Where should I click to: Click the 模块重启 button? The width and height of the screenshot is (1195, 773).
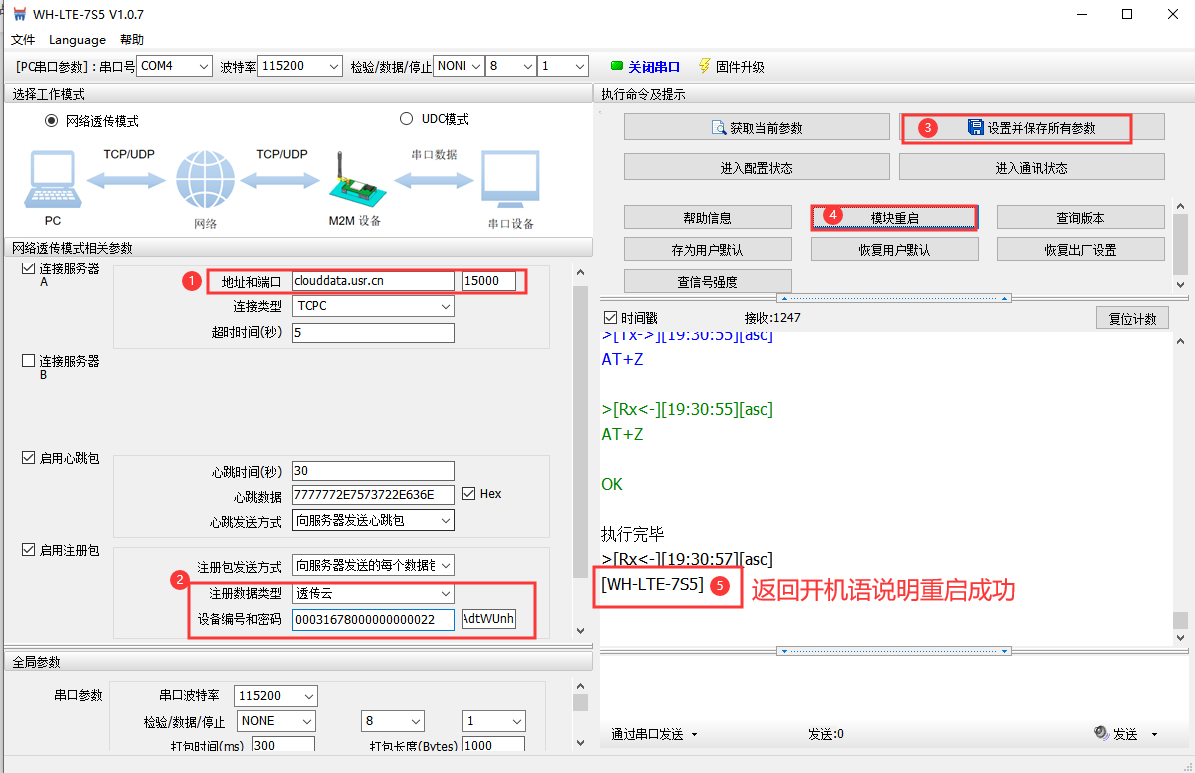click(x=894, y=218)
